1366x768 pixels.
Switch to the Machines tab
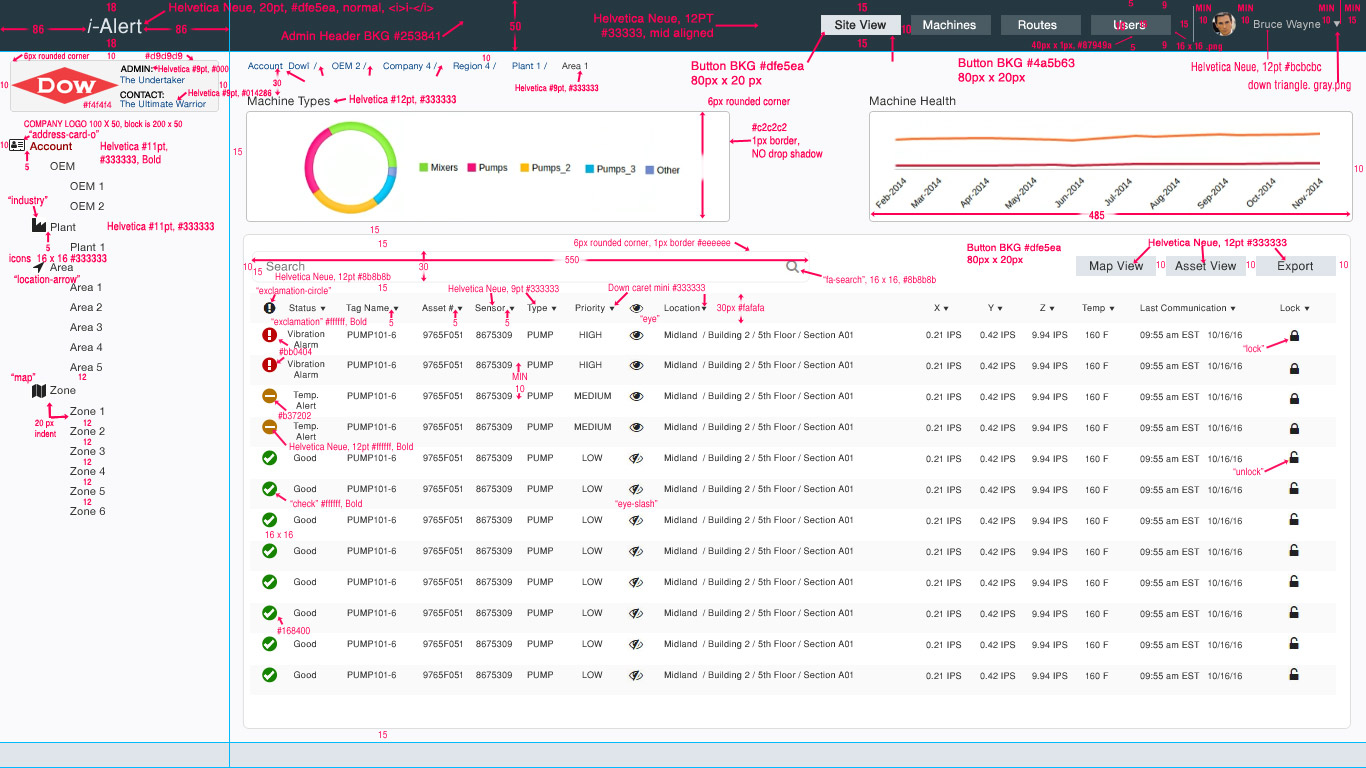click(x=950, y=25)
